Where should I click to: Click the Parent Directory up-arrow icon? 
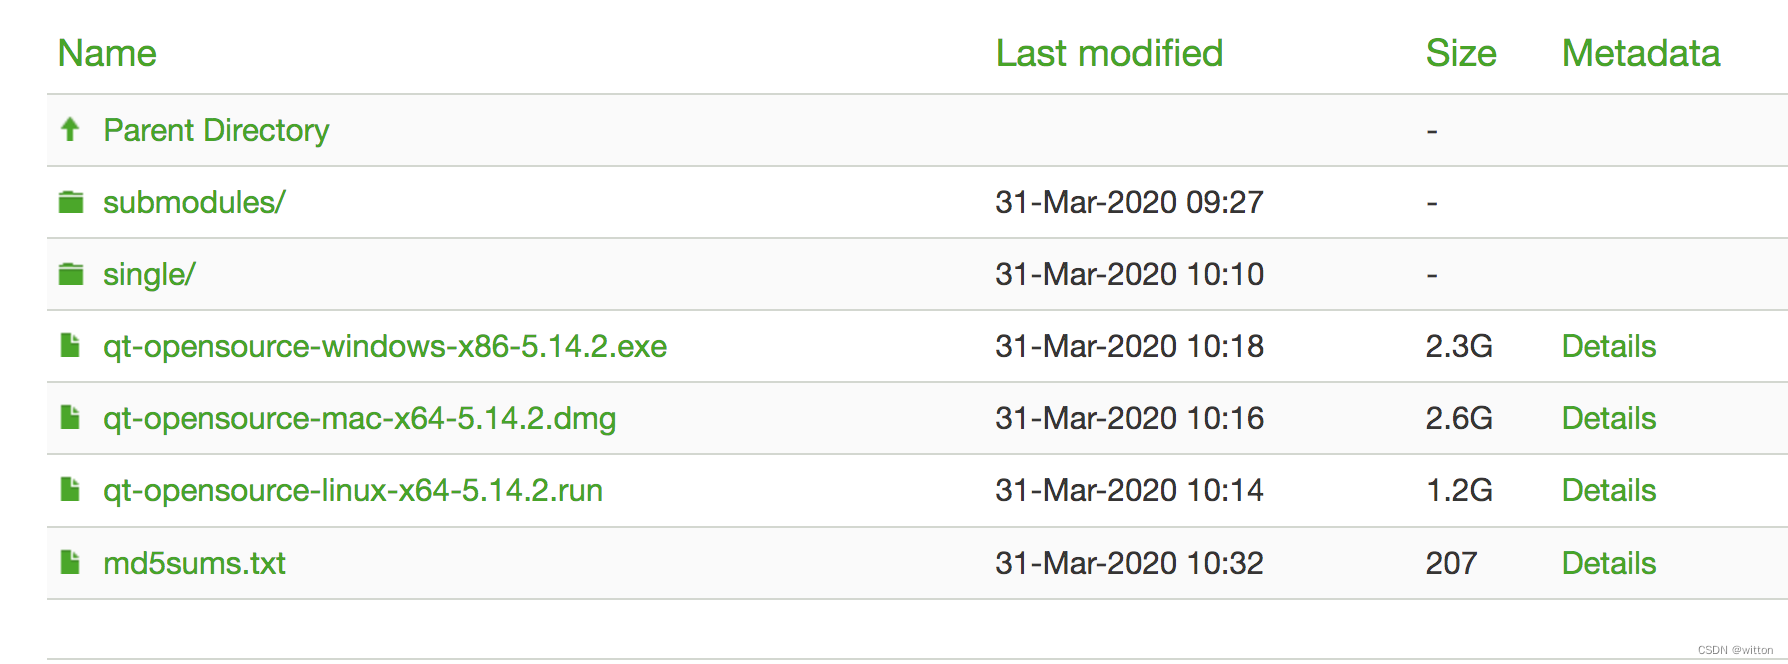(70, 129)
